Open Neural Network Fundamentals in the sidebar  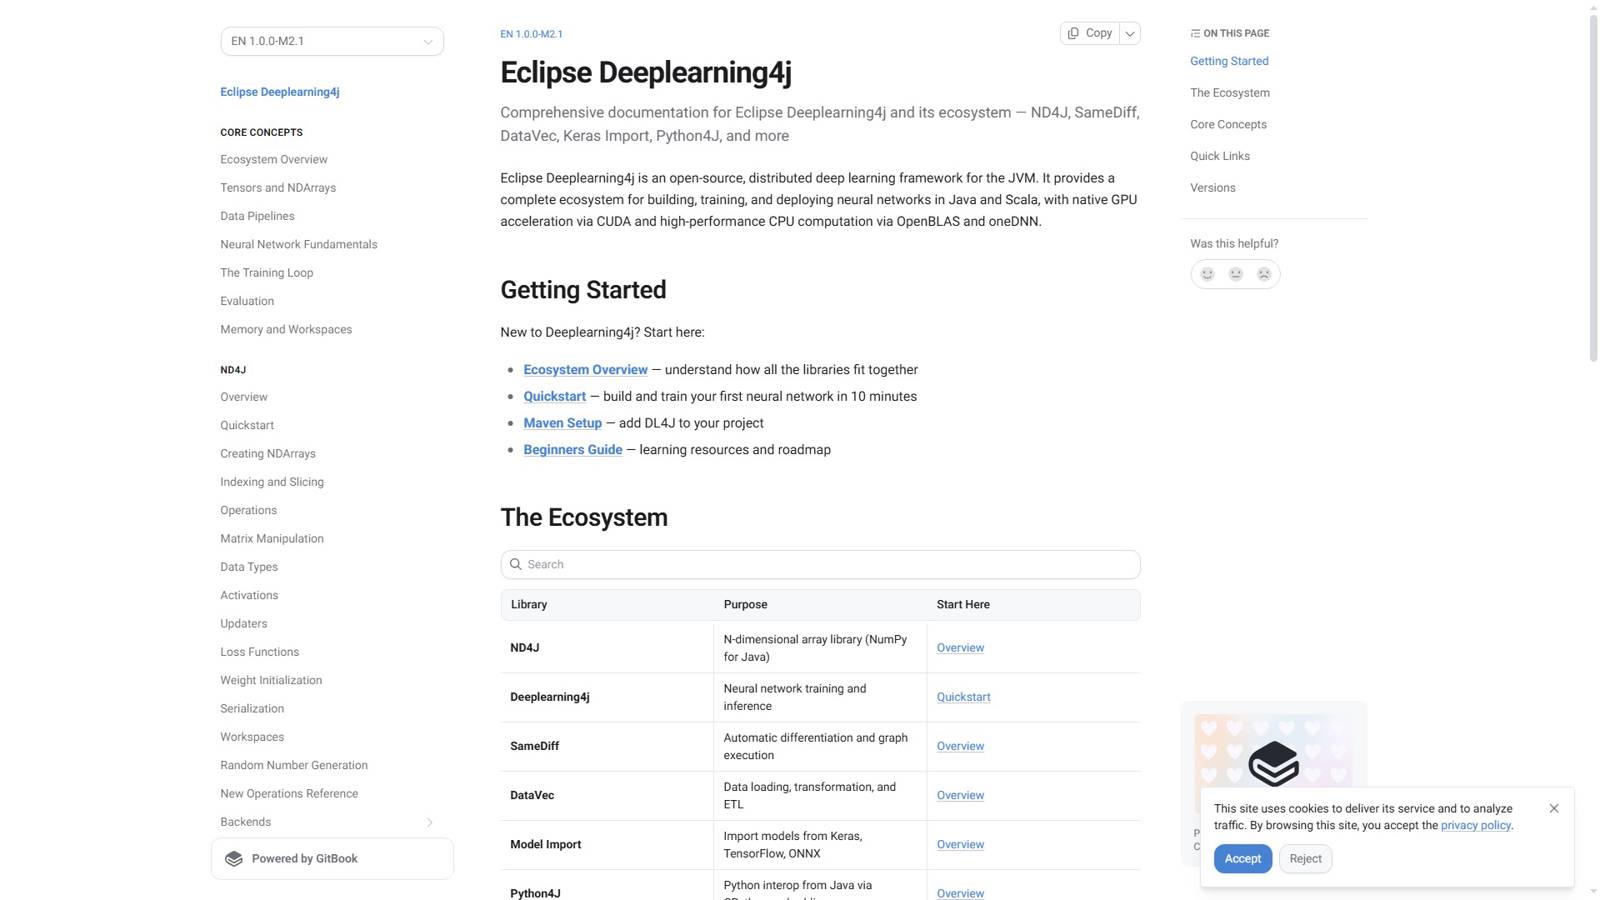pos(299,244)
